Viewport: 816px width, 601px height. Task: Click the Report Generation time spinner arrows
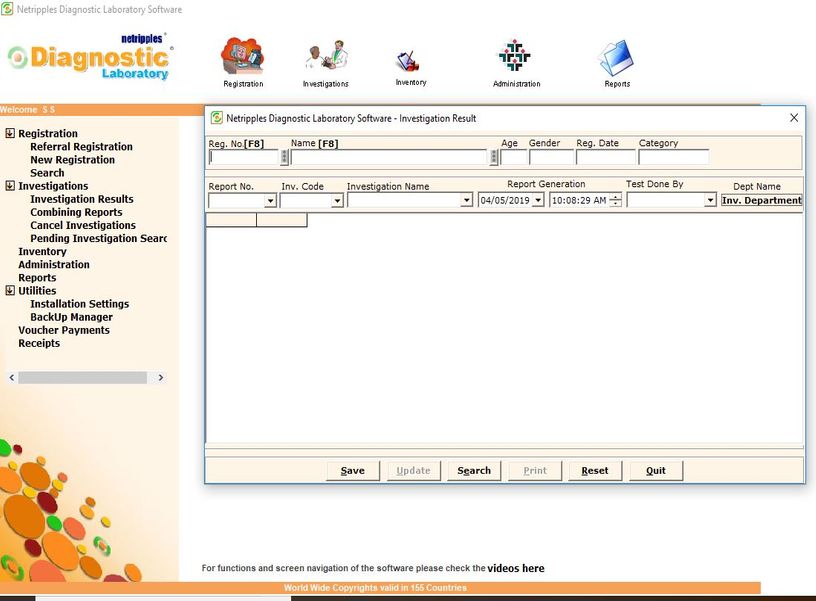(x=615, y=200)
